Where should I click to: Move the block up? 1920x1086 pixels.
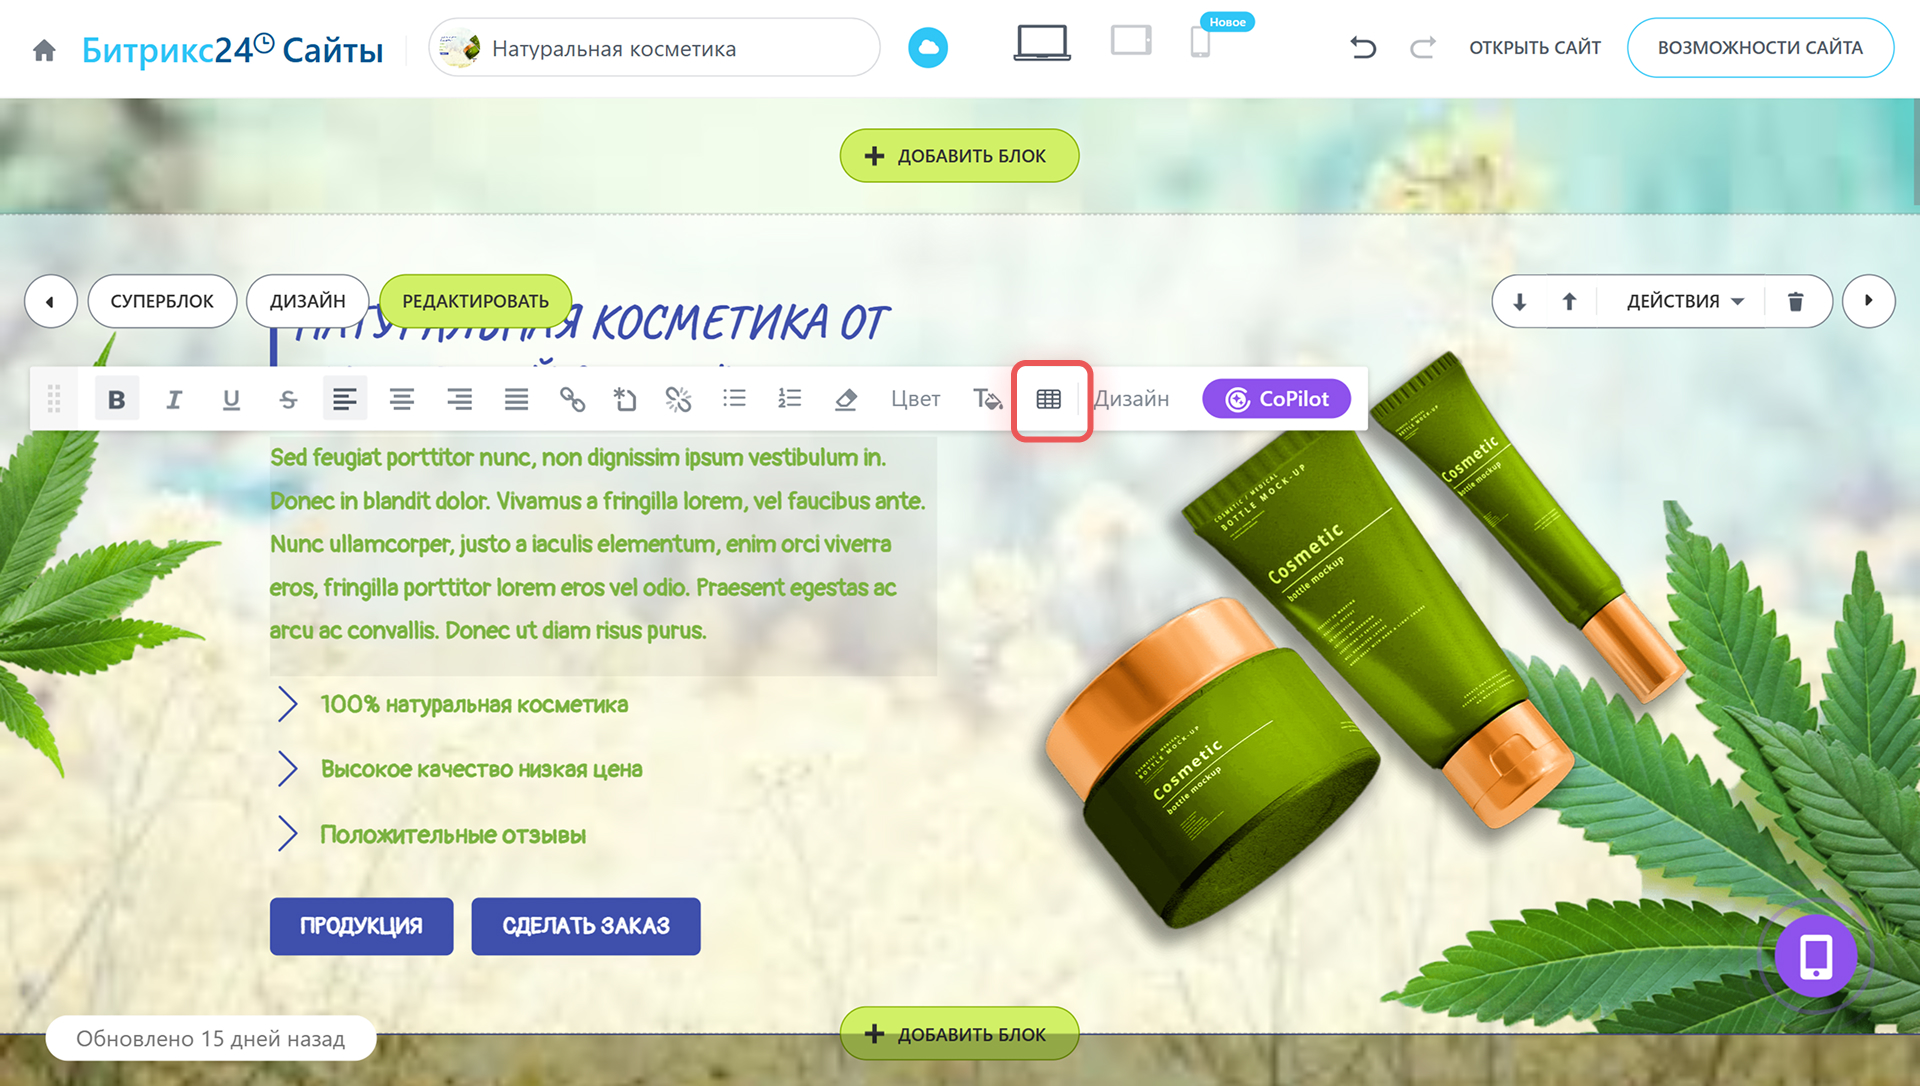click(x=1569, y=301)
